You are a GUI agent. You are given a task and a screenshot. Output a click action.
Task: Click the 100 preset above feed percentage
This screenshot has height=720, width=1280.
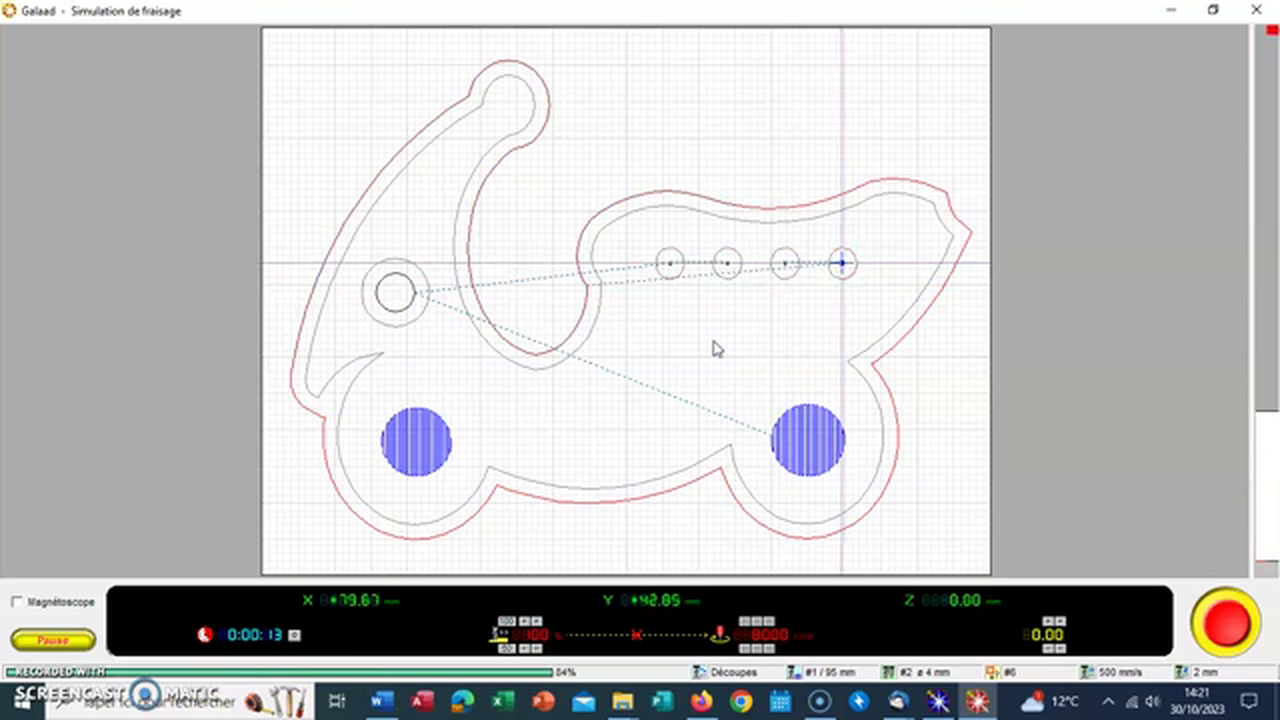click(x=507, y=621)
